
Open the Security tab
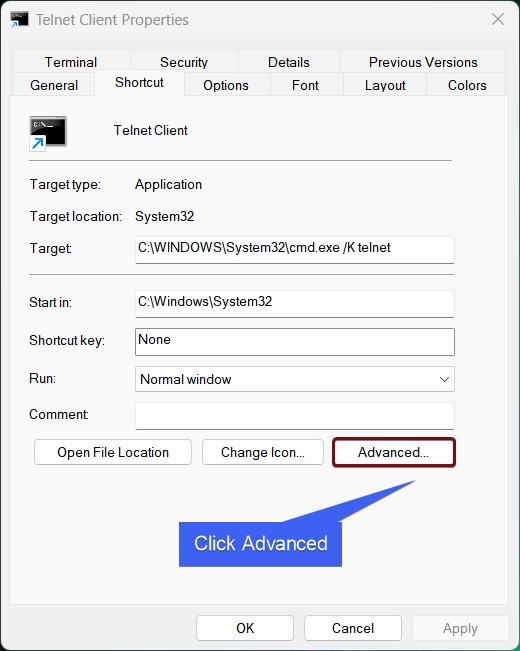tap(184, 62)
